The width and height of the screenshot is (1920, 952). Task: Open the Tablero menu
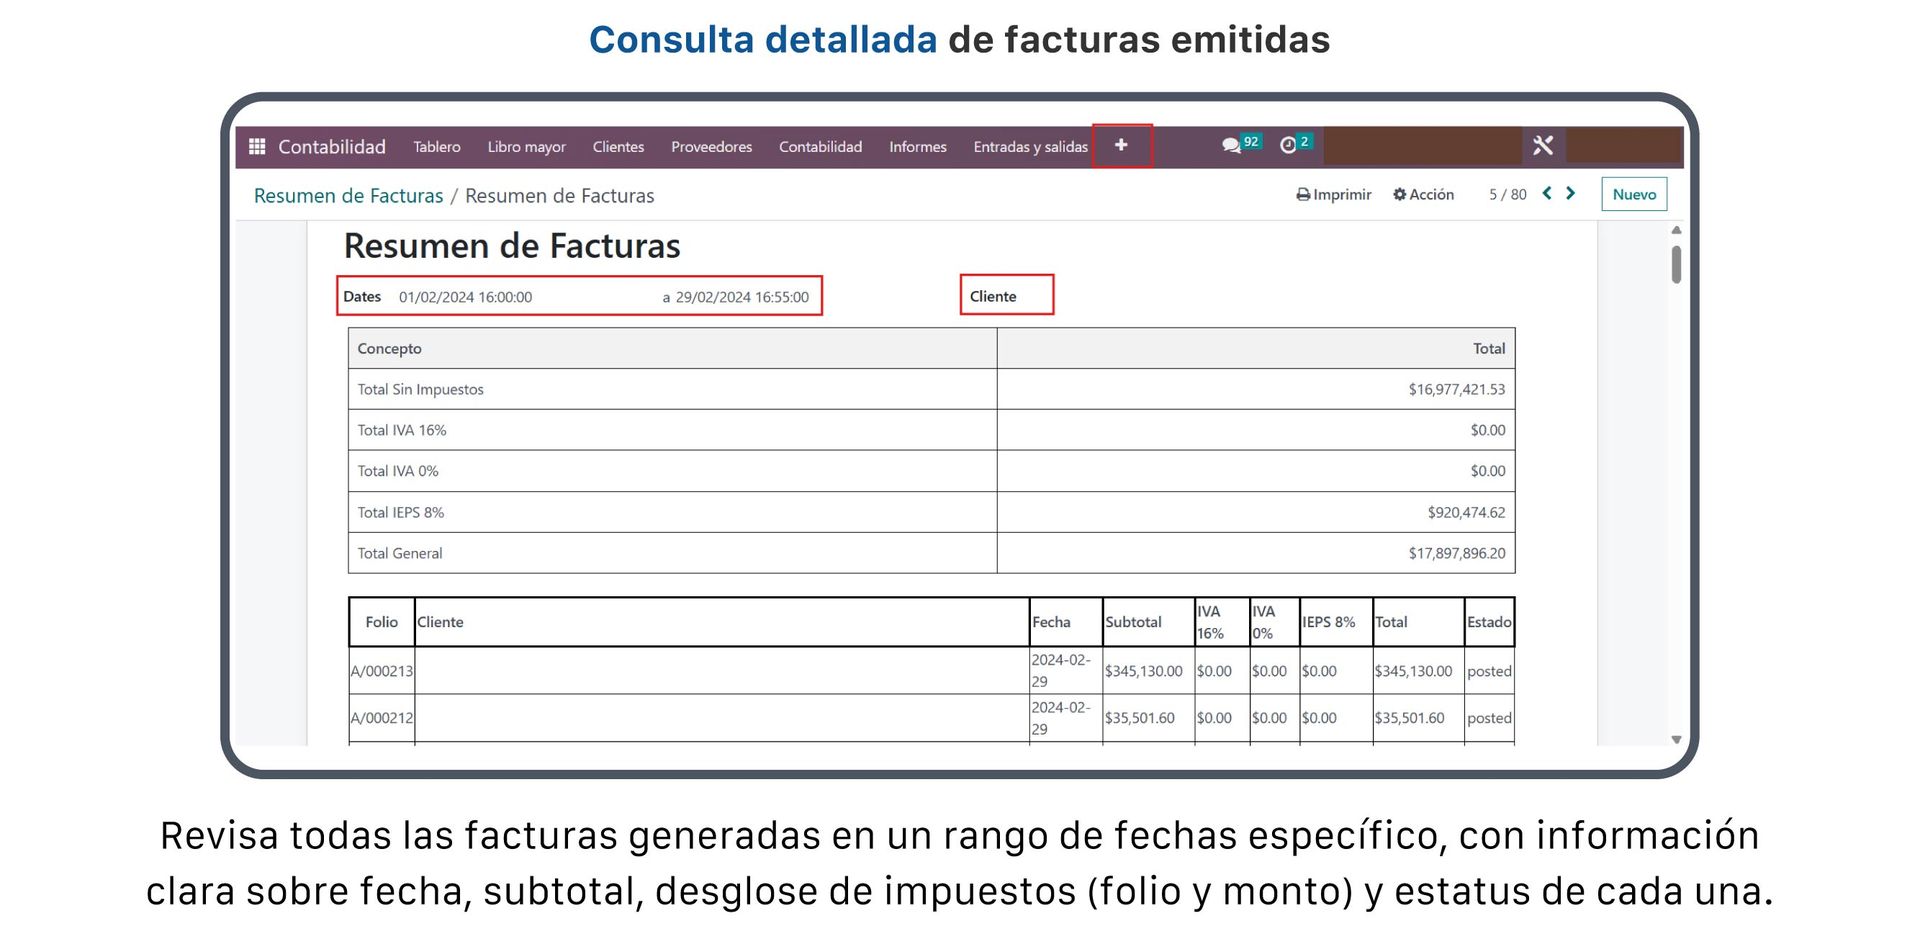(437, 147)
